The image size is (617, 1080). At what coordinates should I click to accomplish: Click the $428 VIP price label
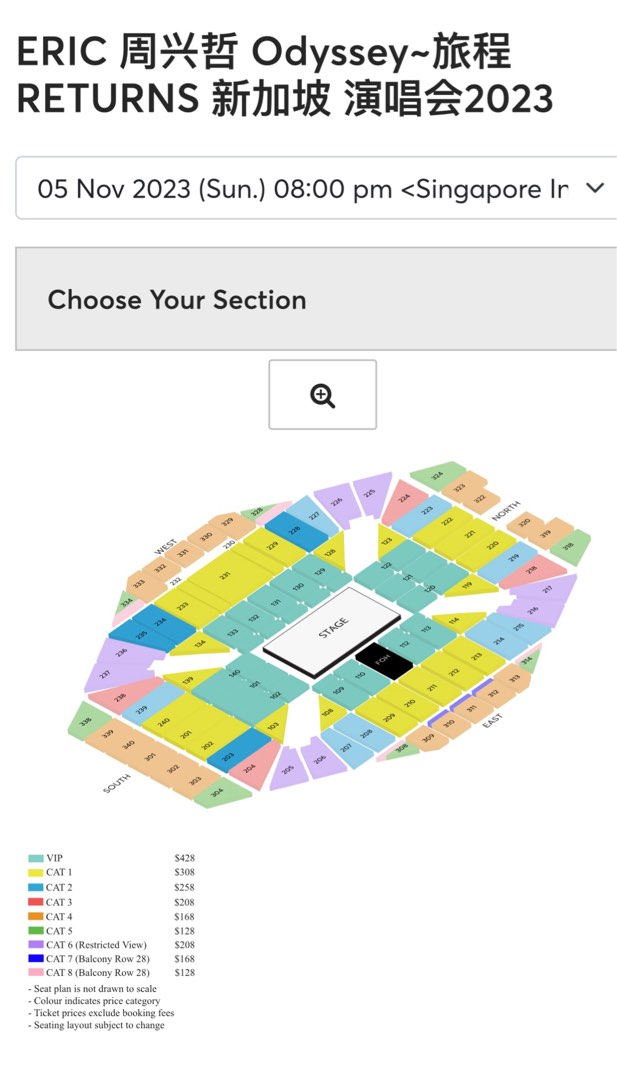click(184, 858)
